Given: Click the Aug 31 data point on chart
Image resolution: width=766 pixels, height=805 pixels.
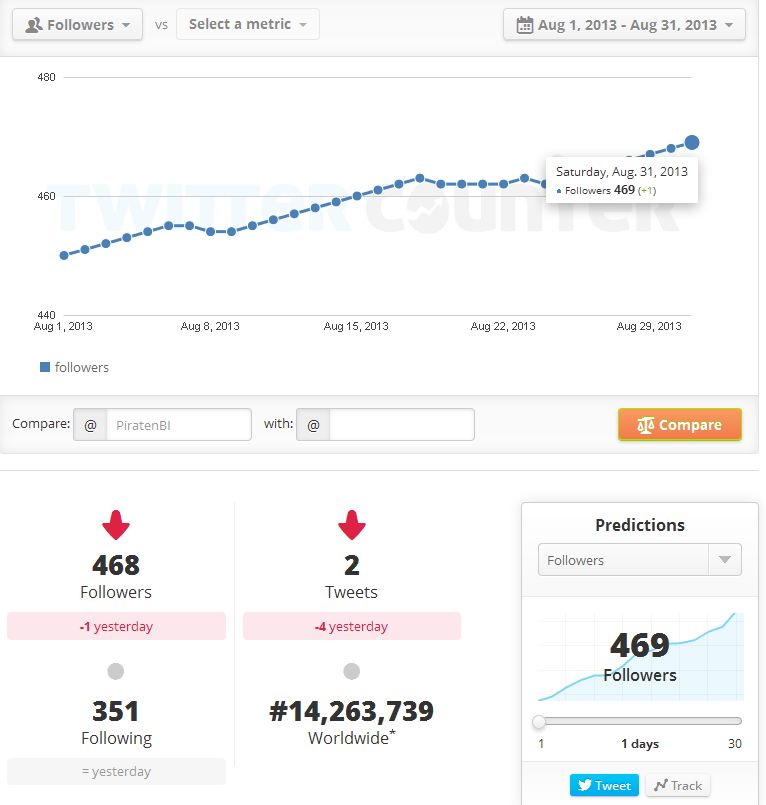Looking at the screenshot, I should tap(691, 143).
